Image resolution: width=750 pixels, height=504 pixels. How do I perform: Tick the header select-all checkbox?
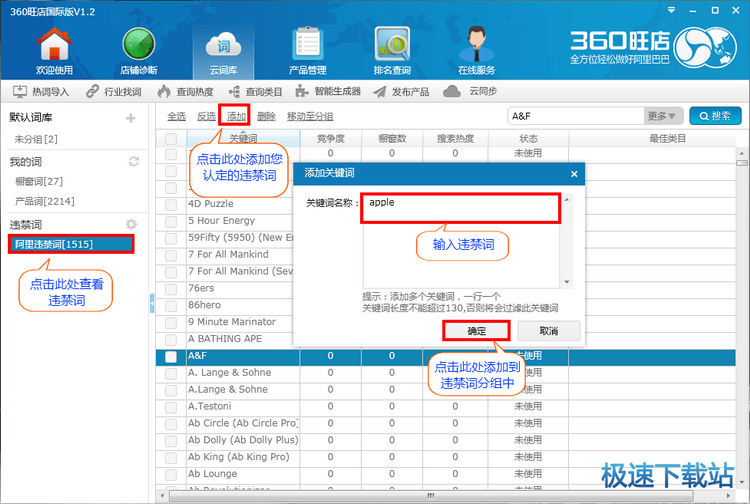click(171, 139)
